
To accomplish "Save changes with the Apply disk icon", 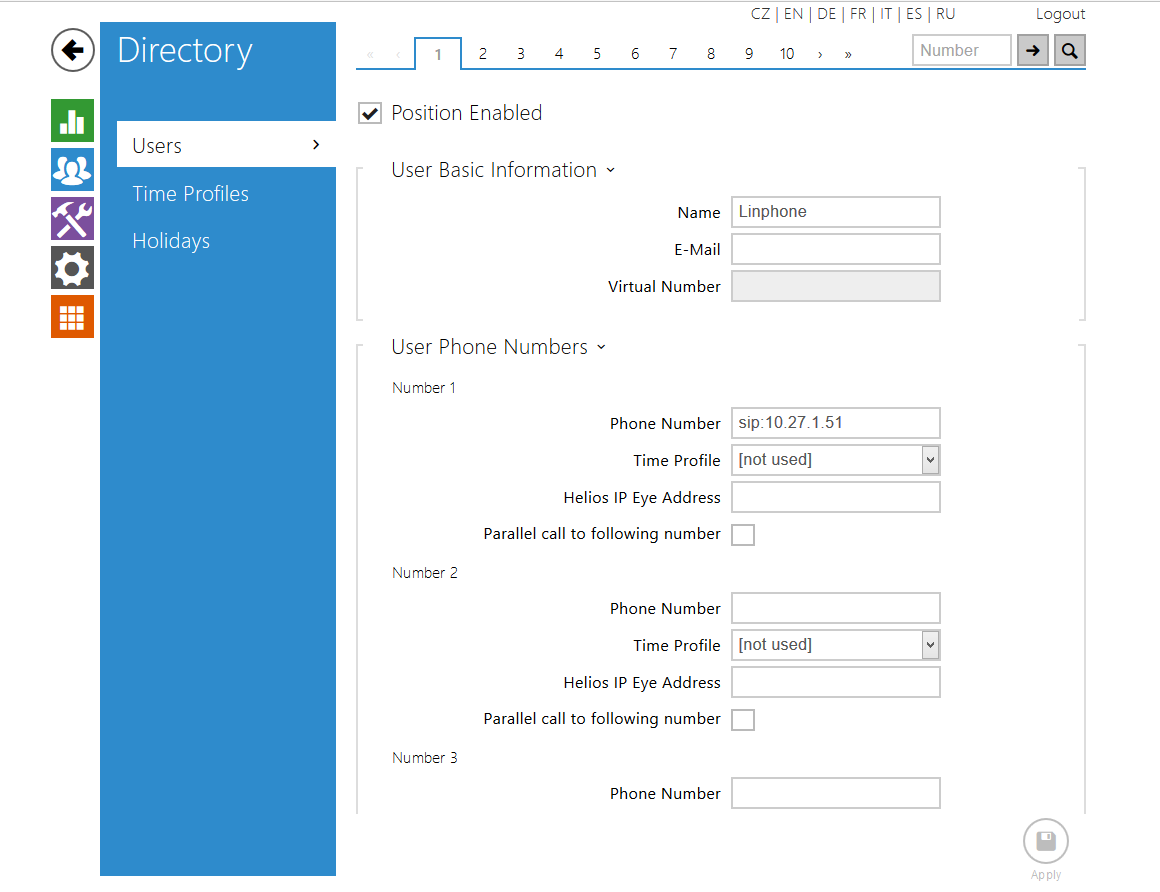I will point(1045,841).
